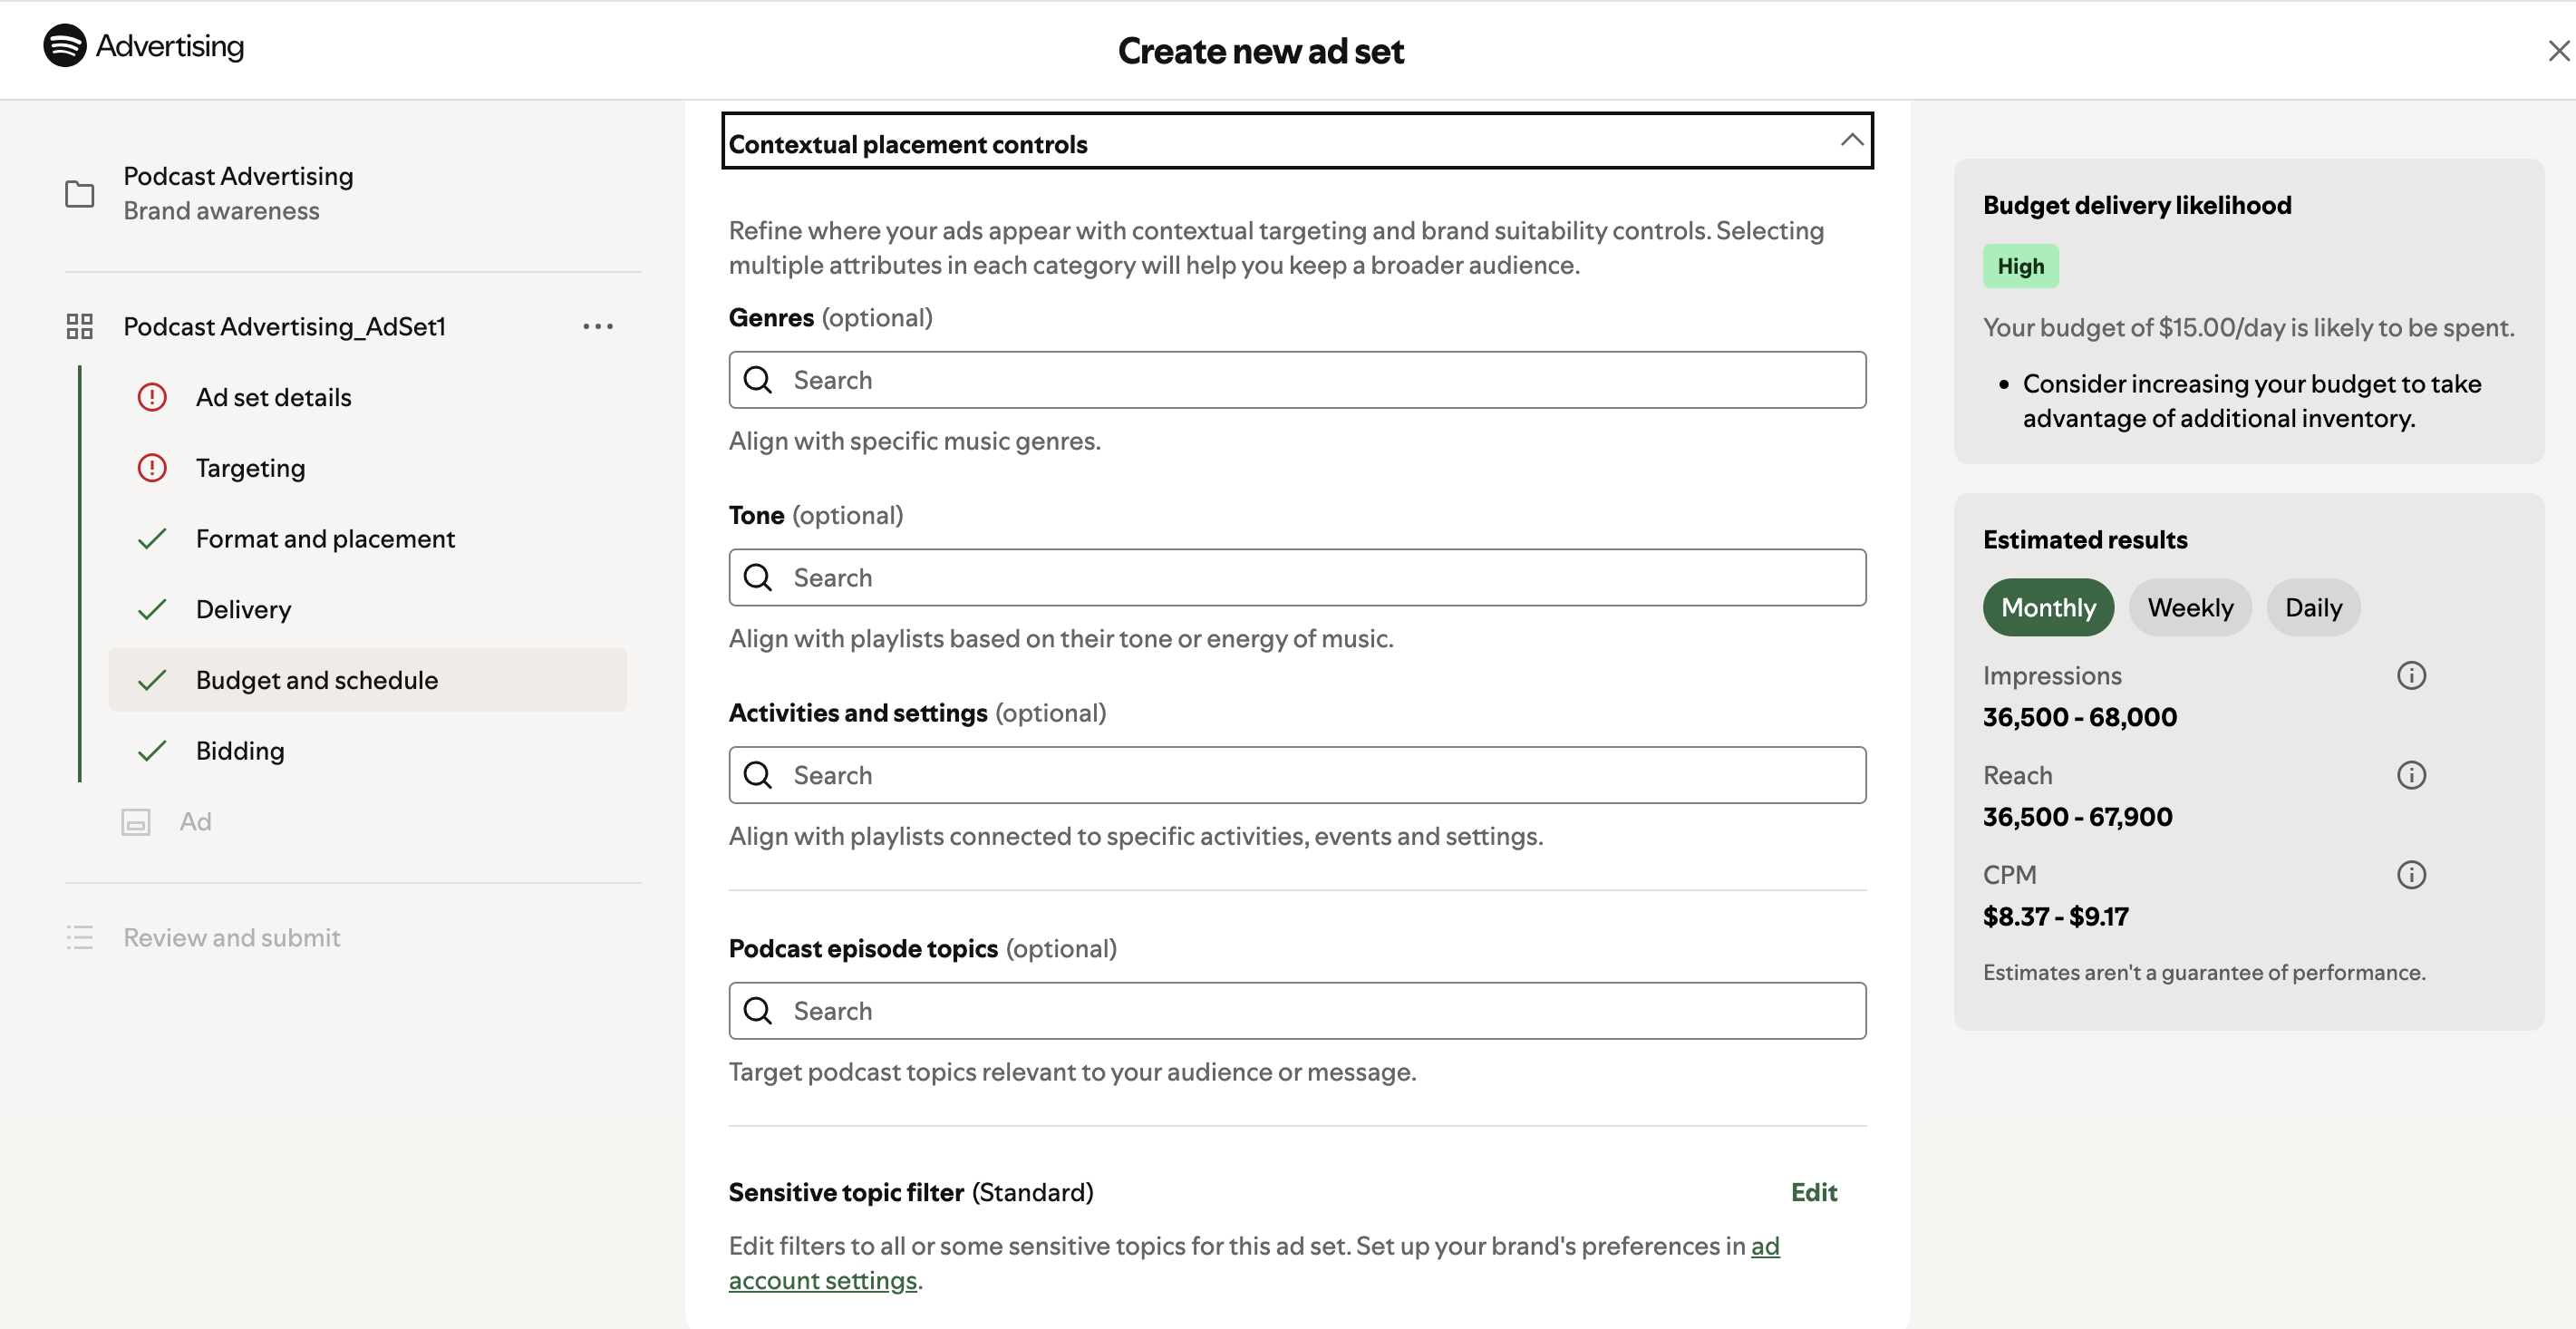Image resolution: width=2576 pixels, height=1329 pixels.
Task: Click the error icon next to Ad set details
Action: pyautogui.click(x=151, y=397)
